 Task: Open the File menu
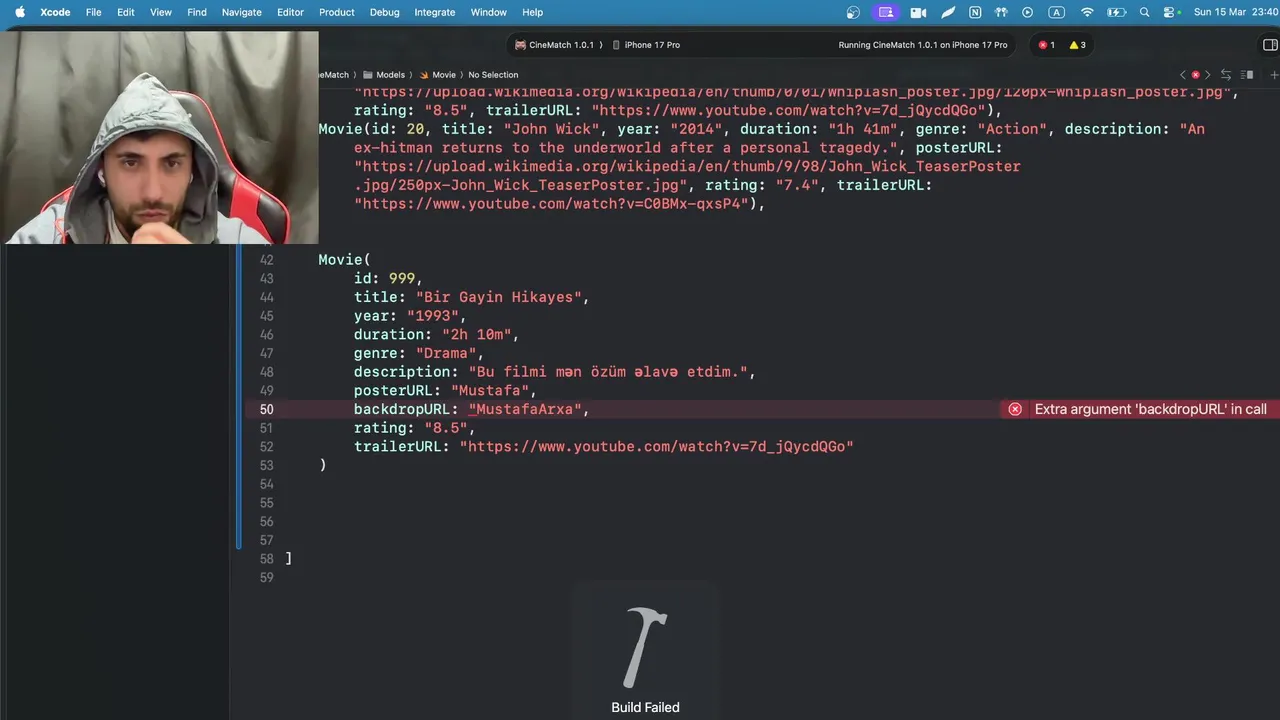coord(93,12)
